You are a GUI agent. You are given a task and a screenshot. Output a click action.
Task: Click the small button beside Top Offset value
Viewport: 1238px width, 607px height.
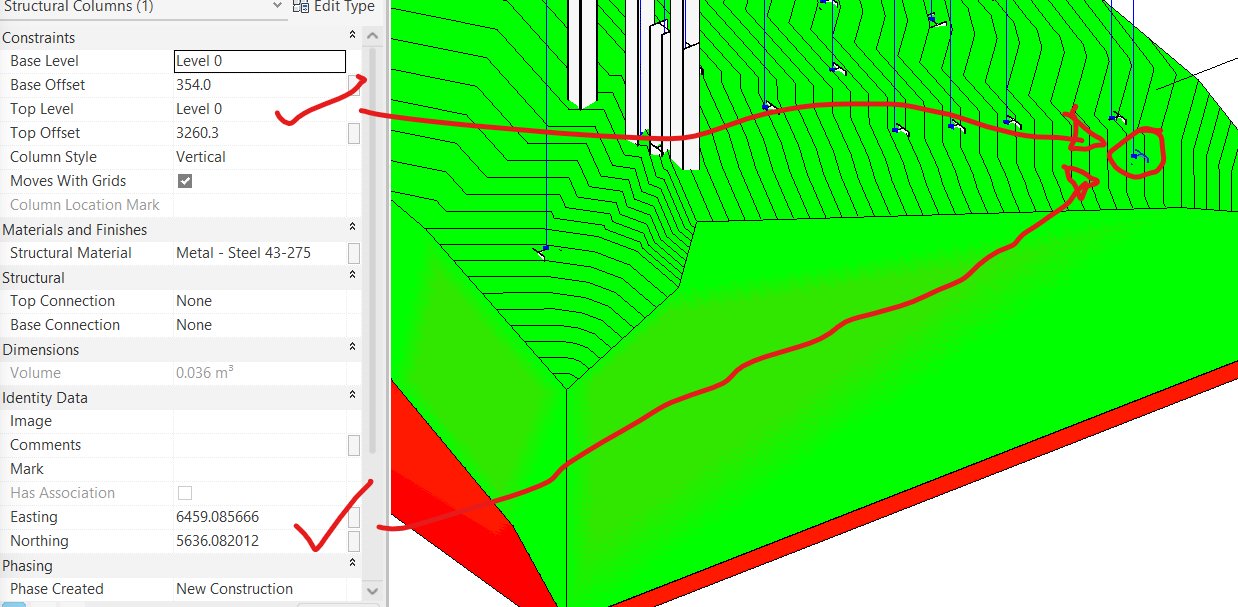(x=354, y=133)
